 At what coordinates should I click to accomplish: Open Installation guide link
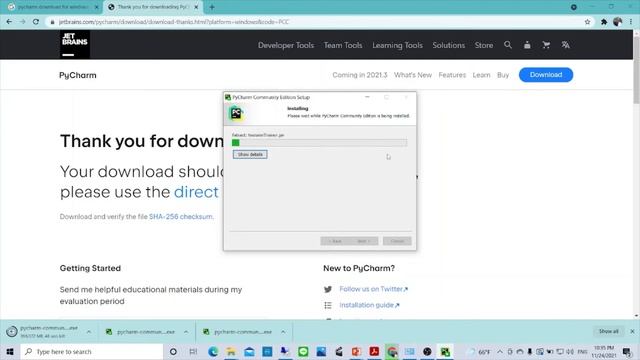(x=369, y=305)
